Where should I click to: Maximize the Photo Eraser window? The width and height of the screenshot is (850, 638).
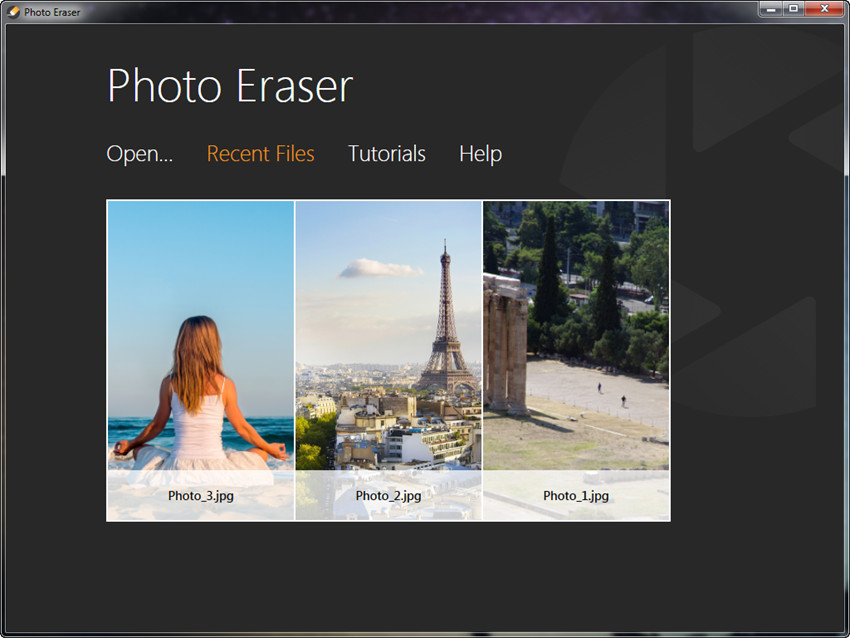[794, 9]
